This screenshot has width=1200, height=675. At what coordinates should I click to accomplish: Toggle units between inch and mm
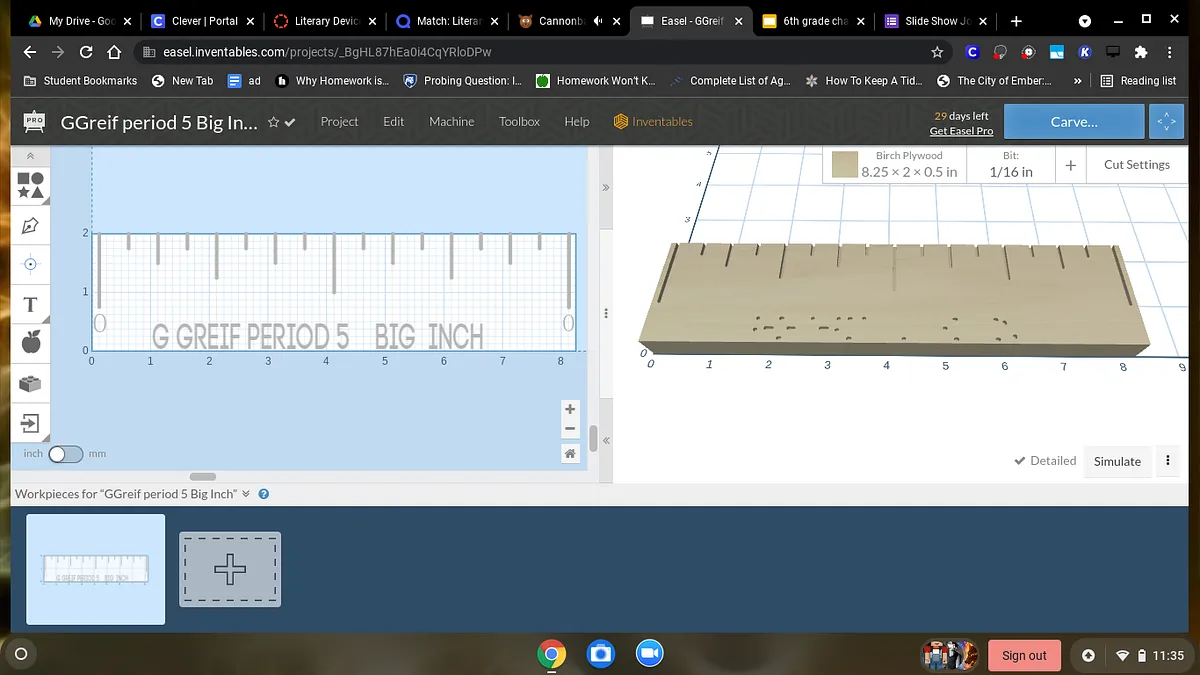coord(65,454)
